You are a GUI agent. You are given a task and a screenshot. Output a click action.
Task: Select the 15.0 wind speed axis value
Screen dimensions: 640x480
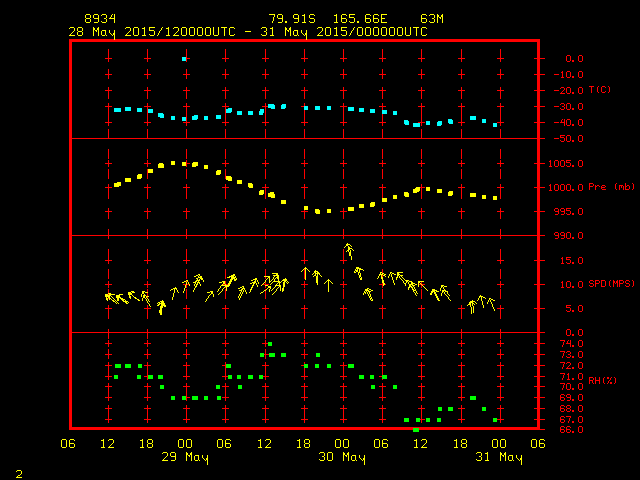571,261
